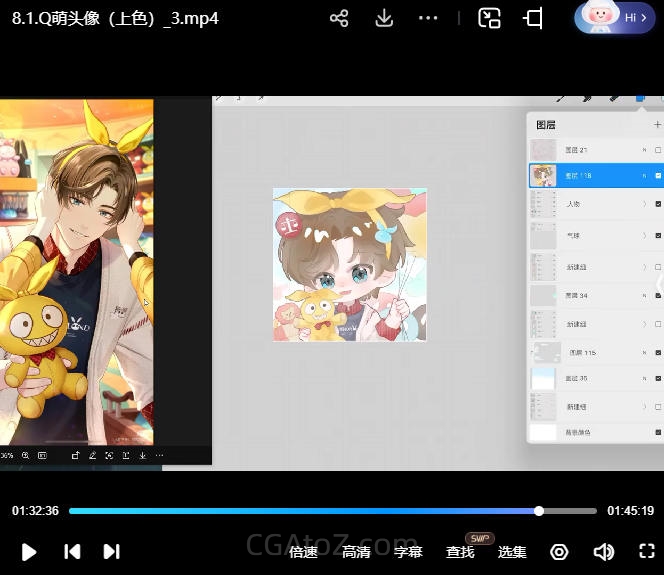Skip to the previous video
The image size is (664, 575).
click(x=71, y=551)
